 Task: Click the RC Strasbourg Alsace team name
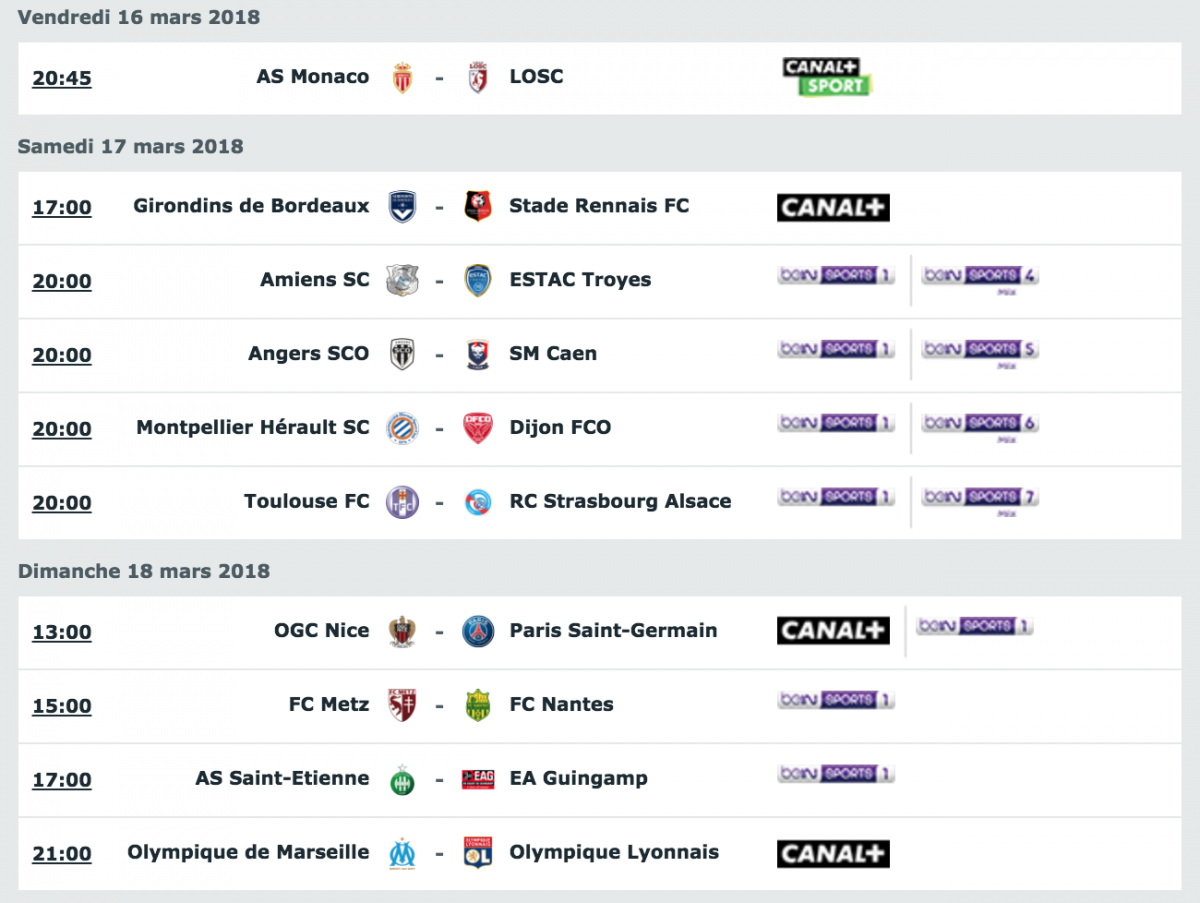[620, 502]
